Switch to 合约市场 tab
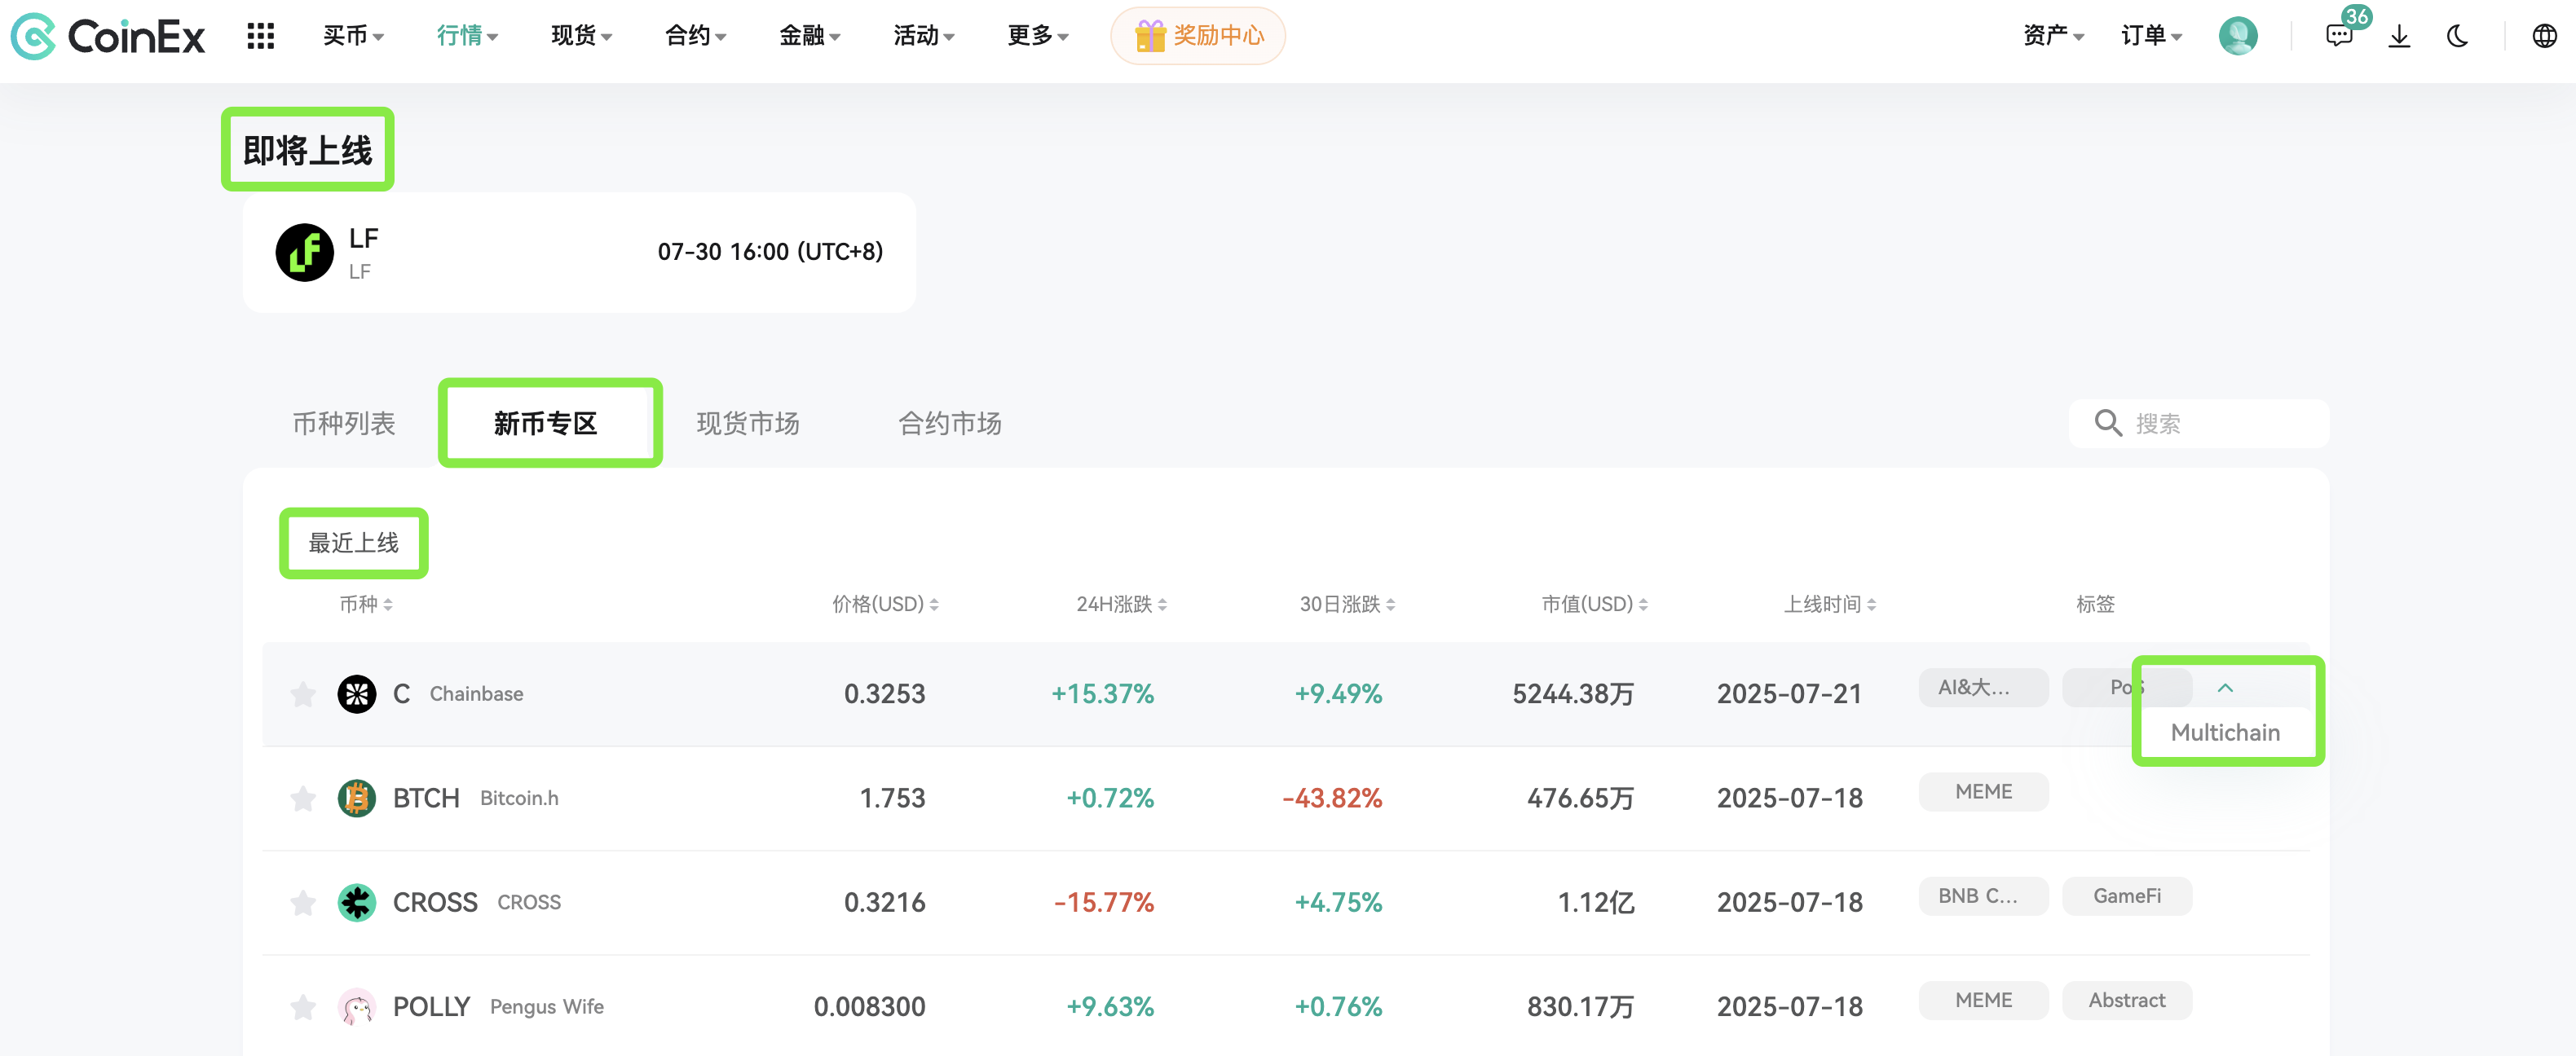The height and width of the screenshot is (1056, 2576). [x=950, y=423]
